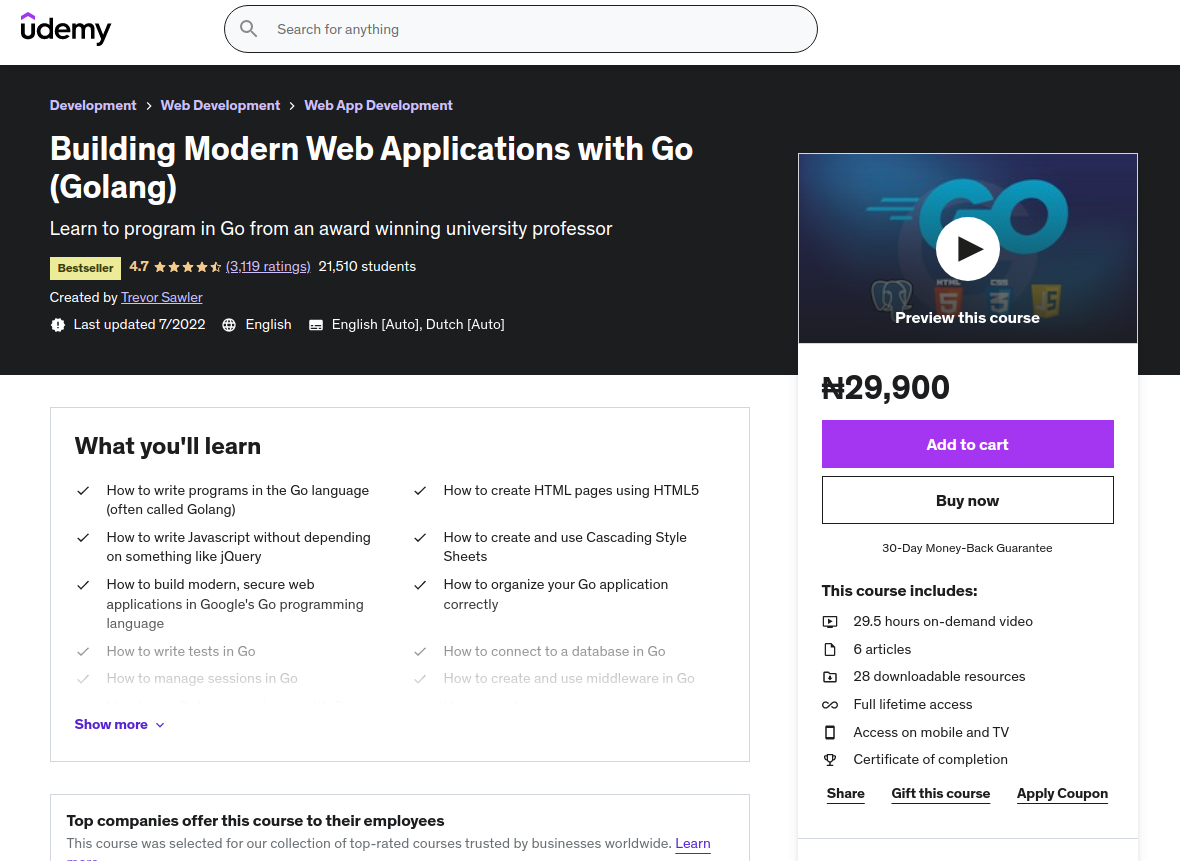Viewport: 1180px width, 861px height.
Task: Open the Development breadcrumb
Action: [x=93, y=105]
